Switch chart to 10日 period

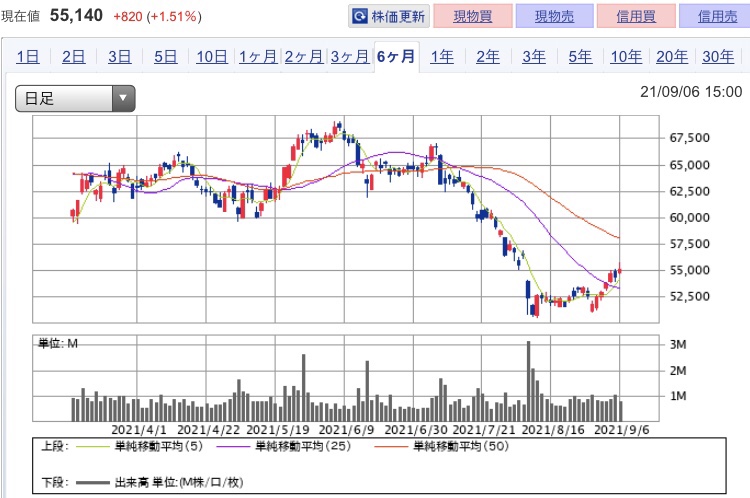(x=212, y=57)
